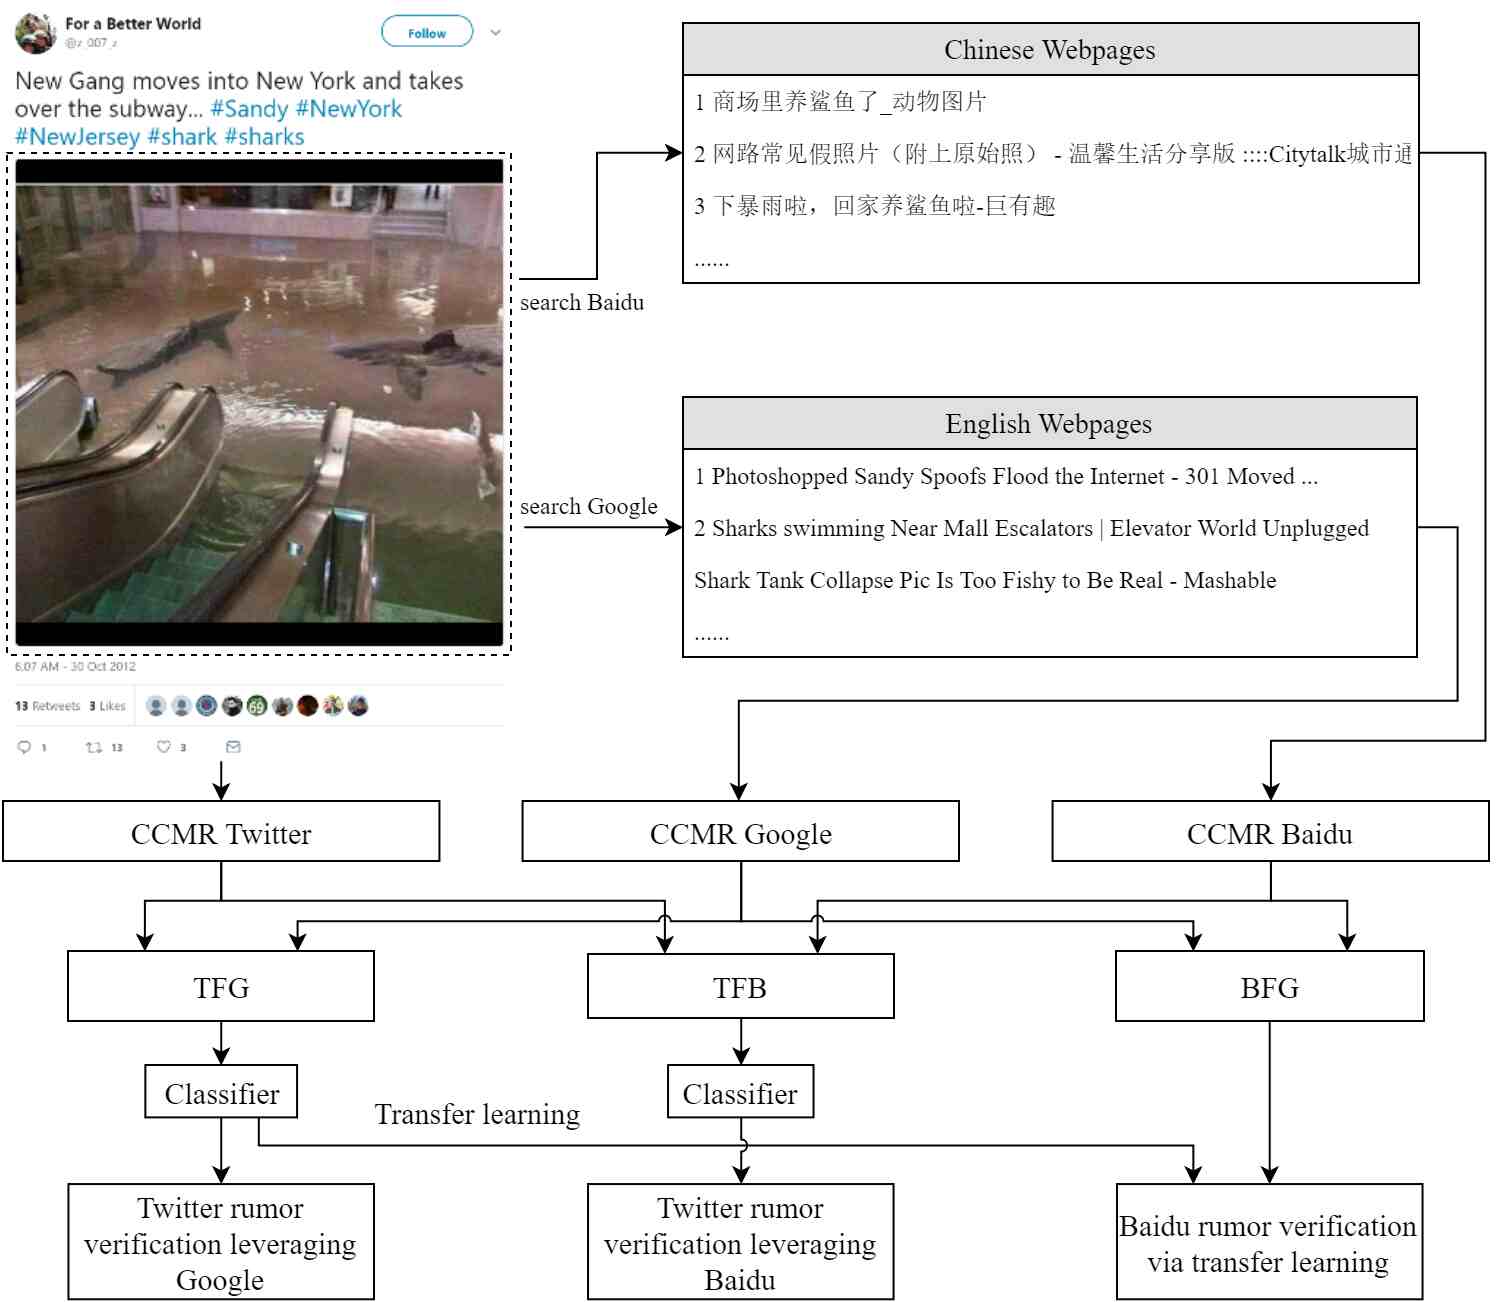Select the BFG box
This screenshot has height=1302, width=1502.
pos(1270,986)
